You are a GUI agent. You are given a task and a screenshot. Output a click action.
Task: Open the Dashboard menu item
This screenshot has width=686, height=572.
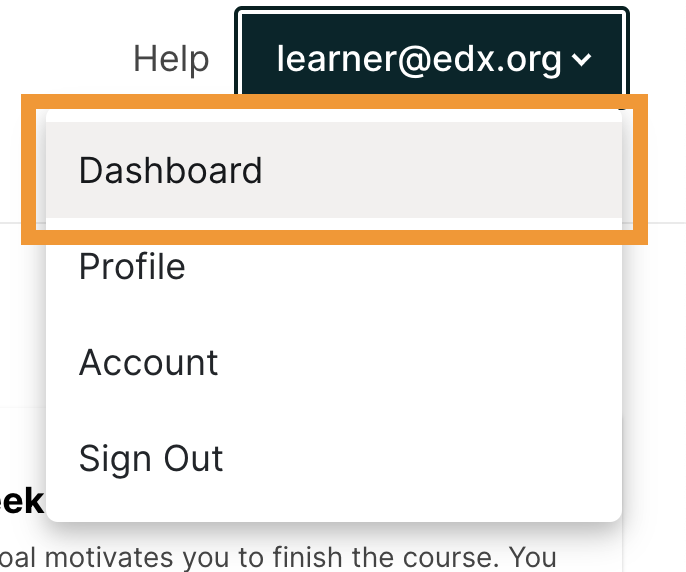tap(334, 170)
